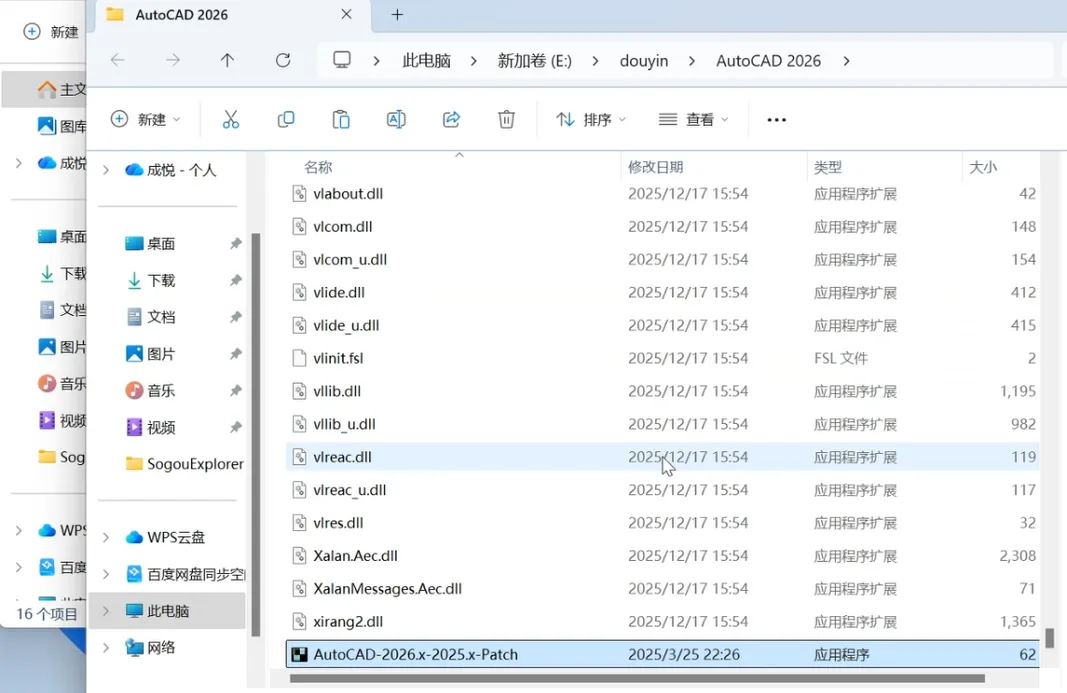Expand the 百度网盘同步空间 tree node

pyautogui.click(x=105, y=575)
